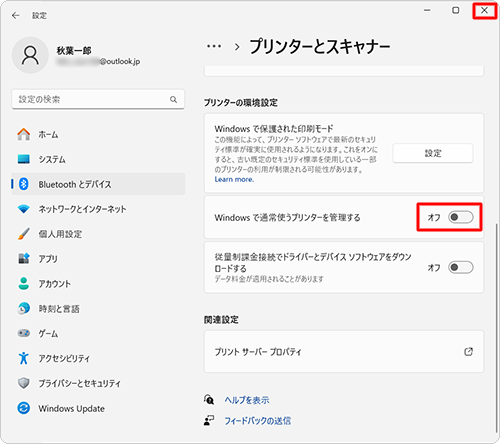Open プライバシーとセキュリティ category
The width and height of the screenshot is (500, 444).
click(x=98, y=383)
